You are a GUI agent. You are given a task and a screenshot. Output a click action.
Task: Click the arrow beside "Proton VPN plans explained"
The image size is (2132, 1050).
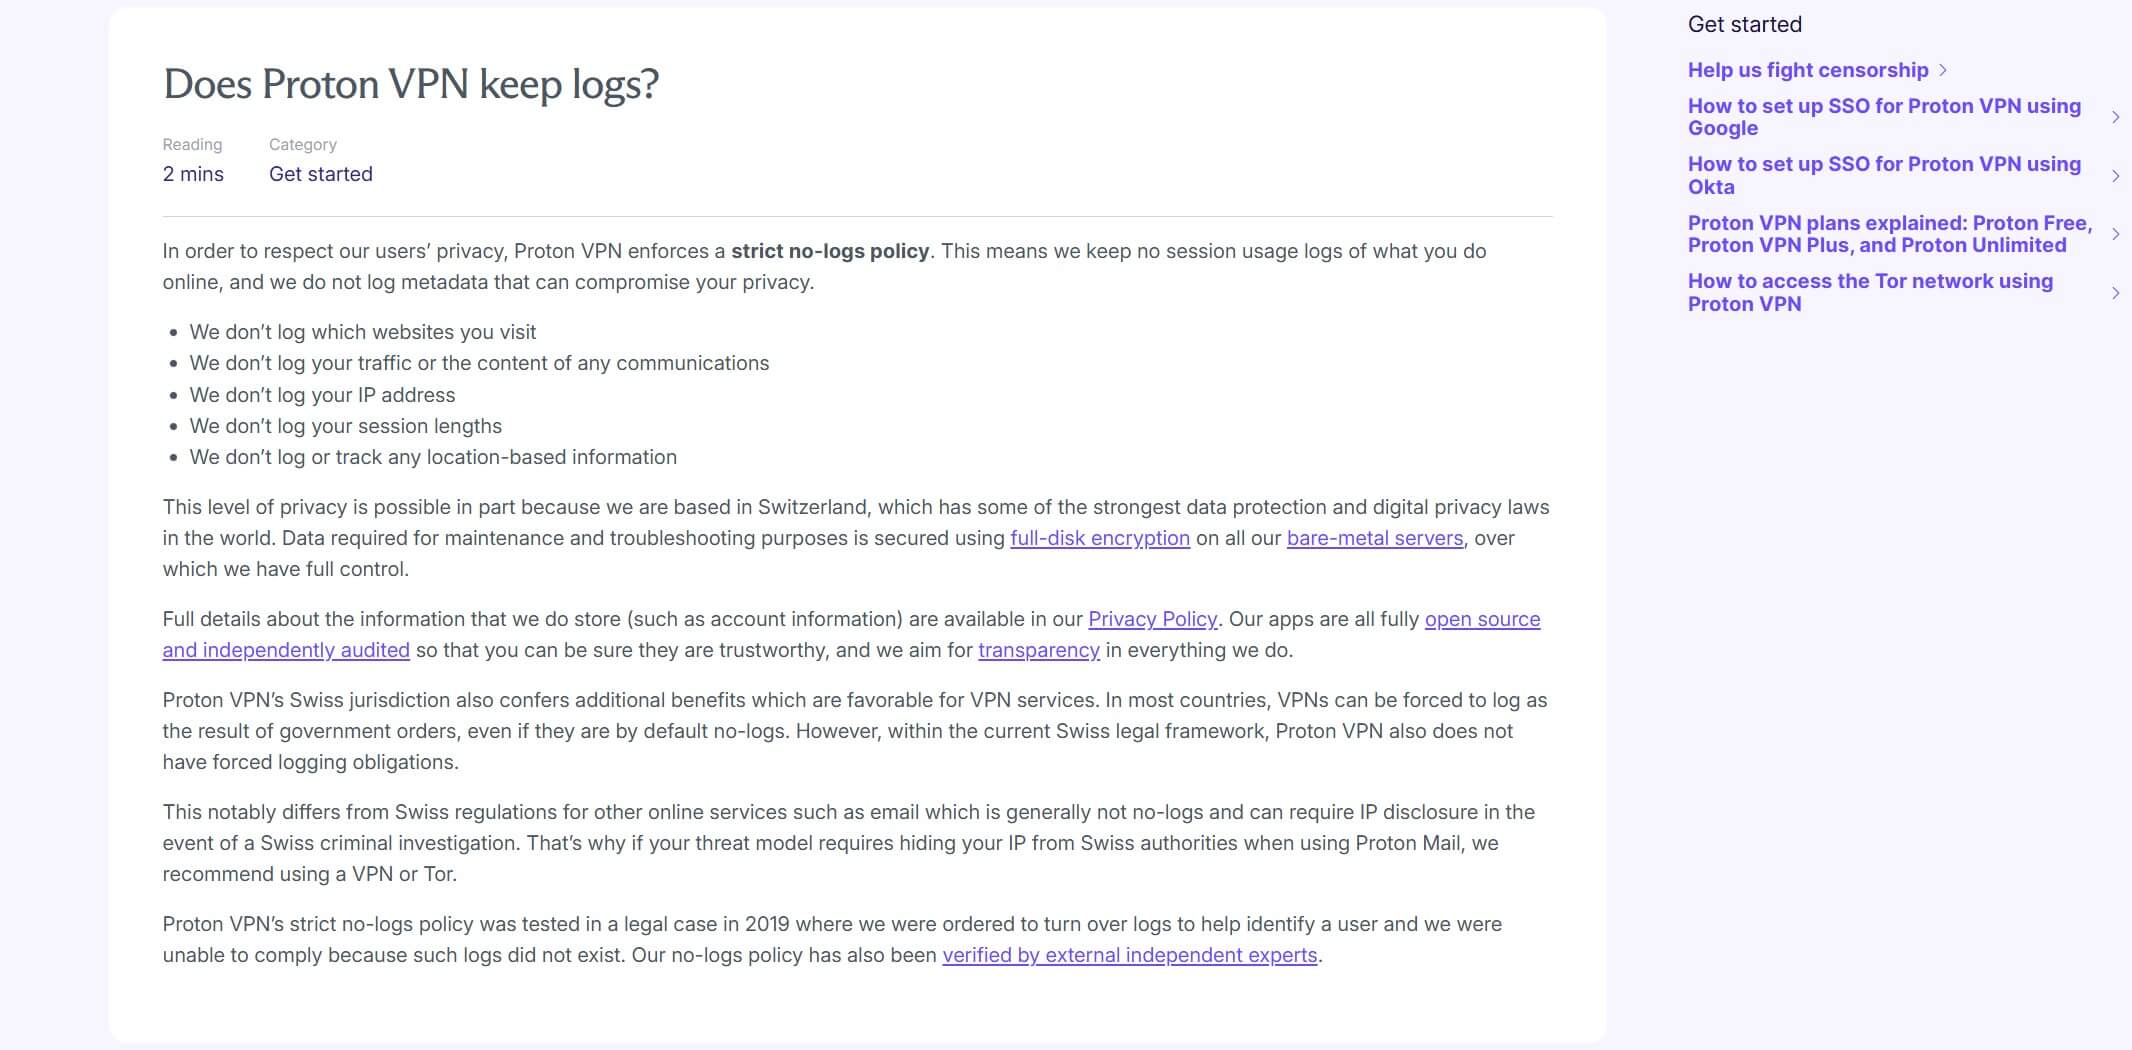[2117, 234]
